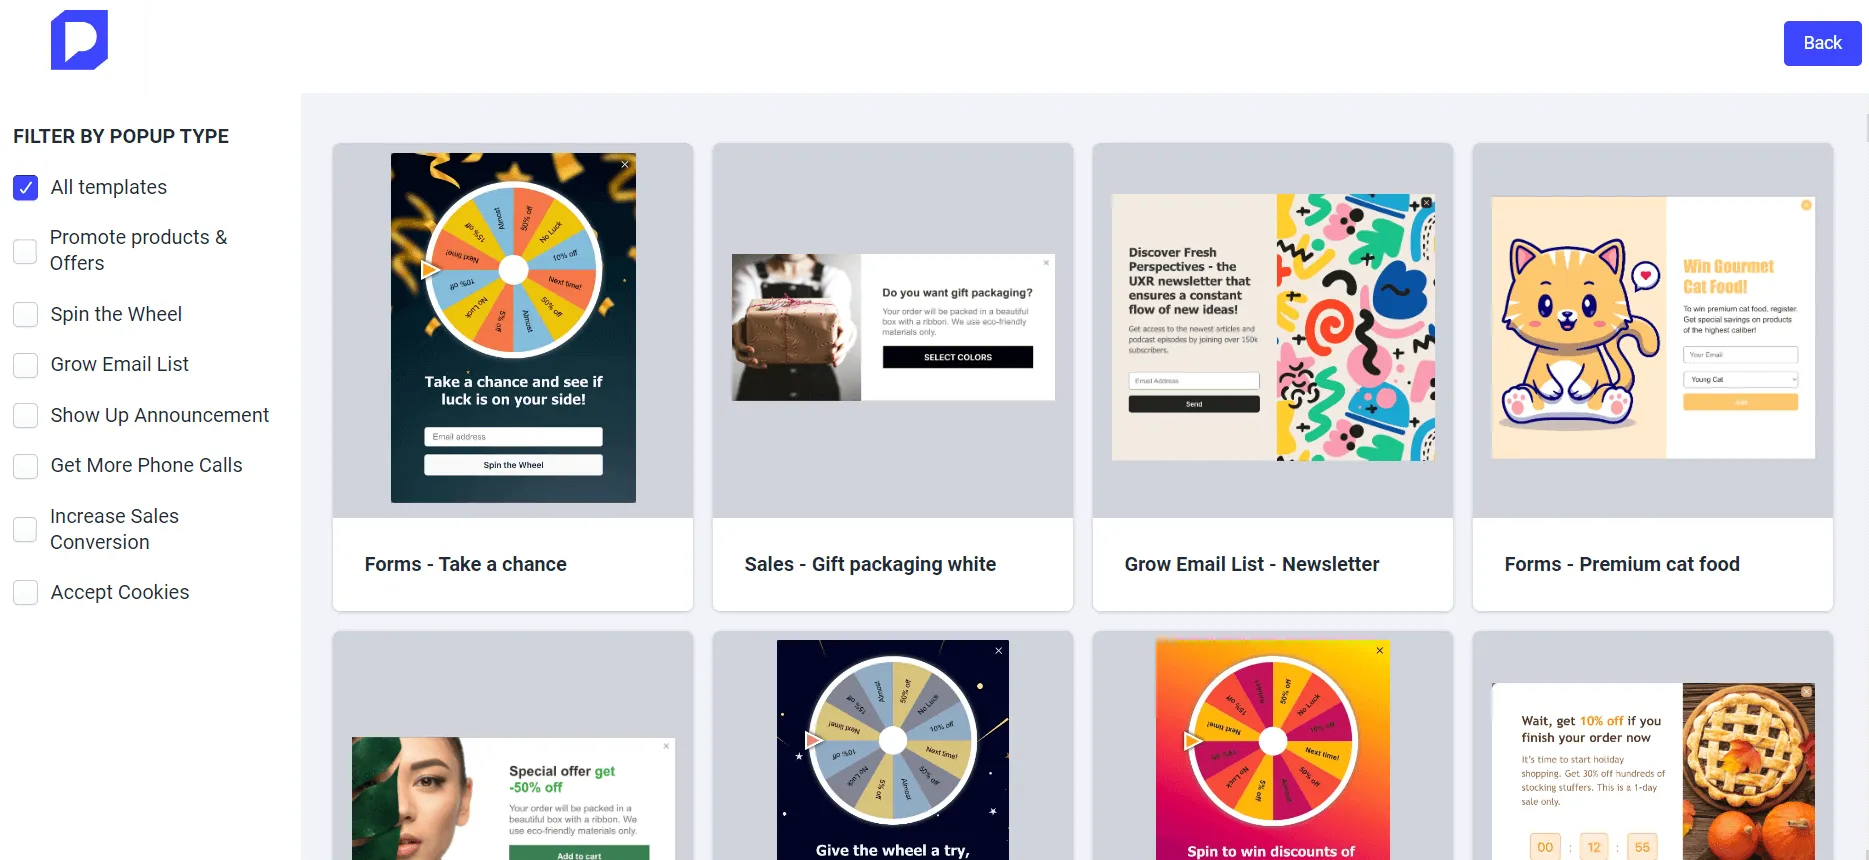The image size is (1869, 860).
Task: Click close X on special offer preview
Action: click(x=667, y=746)
